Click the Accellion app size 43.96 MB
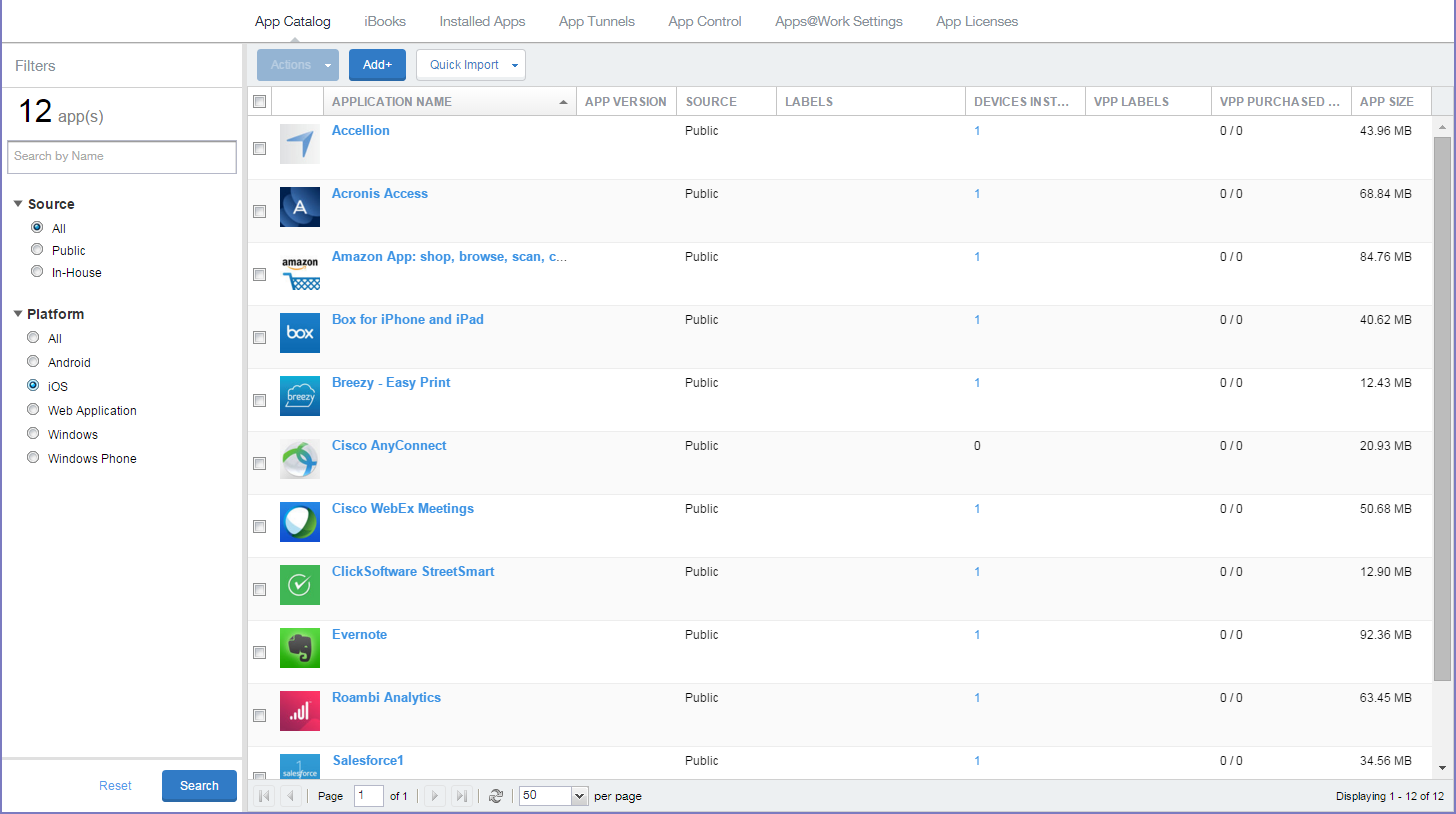This screenshot has height=814, width=1456. pos(1386,131)
